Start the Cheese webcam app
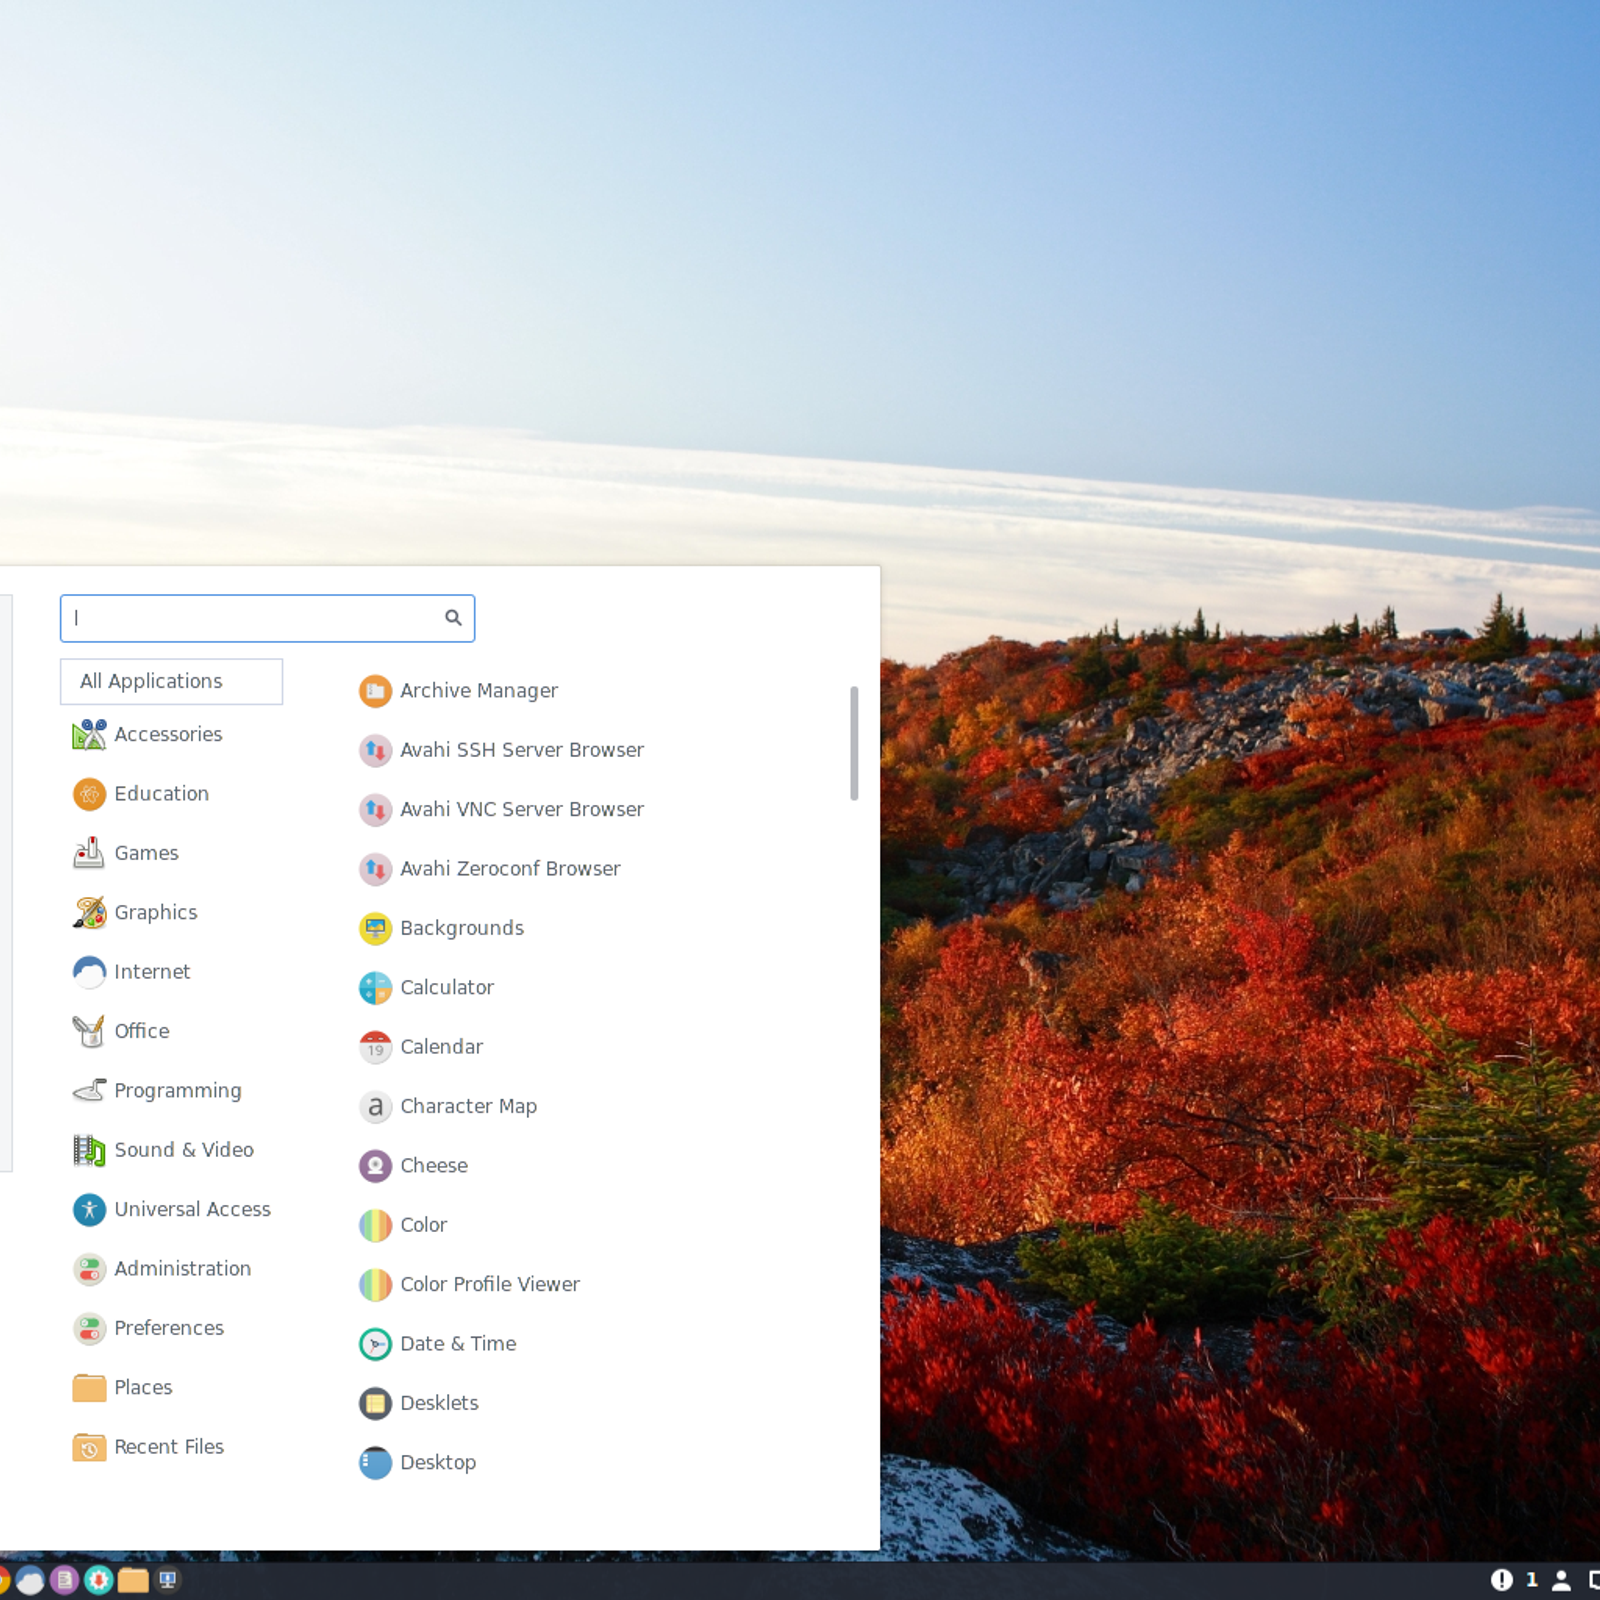Image resolution: width=1600 pixels, height=1600 pixels. click(x=433, y=1166)
